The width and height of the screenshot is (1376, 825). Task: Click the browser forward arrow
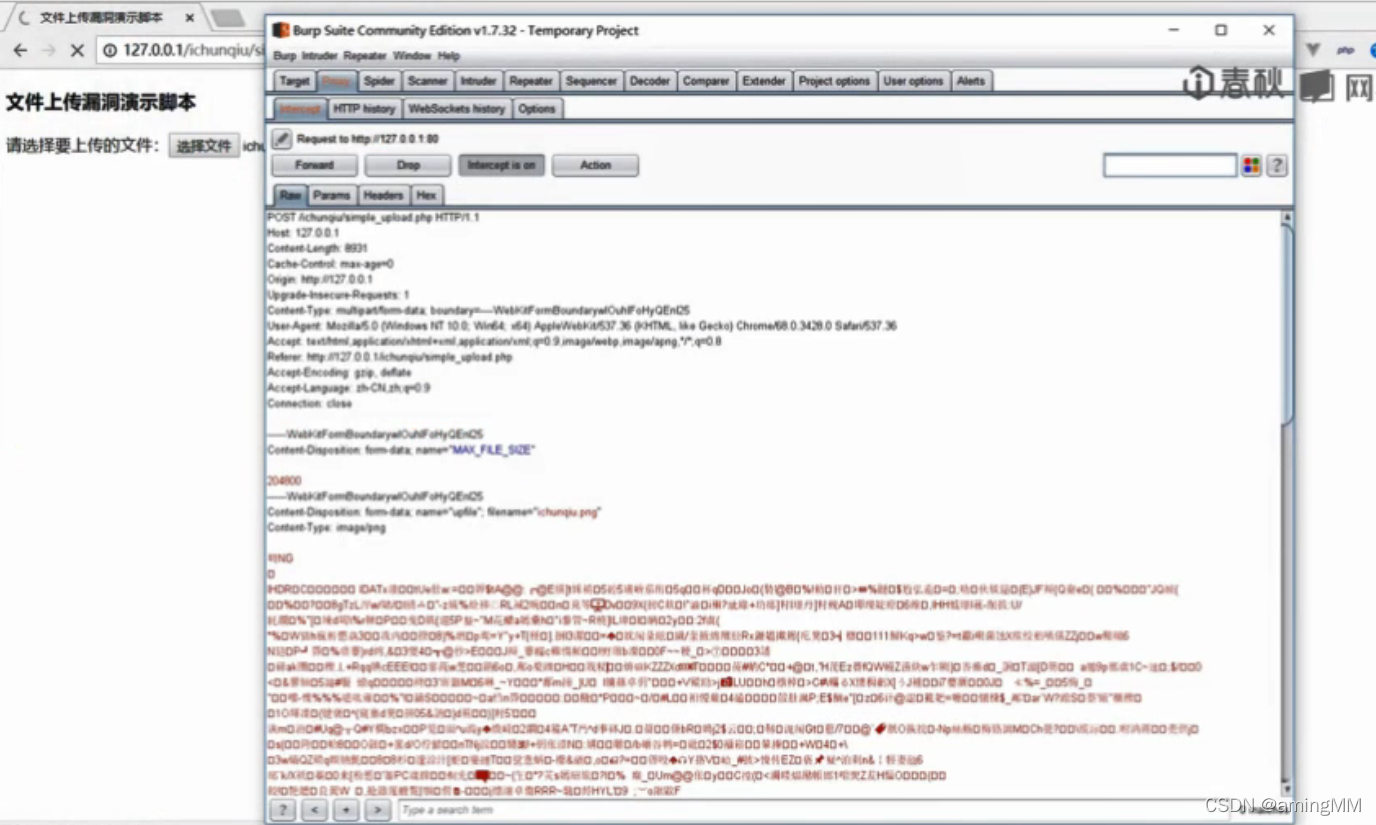(48, 50)
